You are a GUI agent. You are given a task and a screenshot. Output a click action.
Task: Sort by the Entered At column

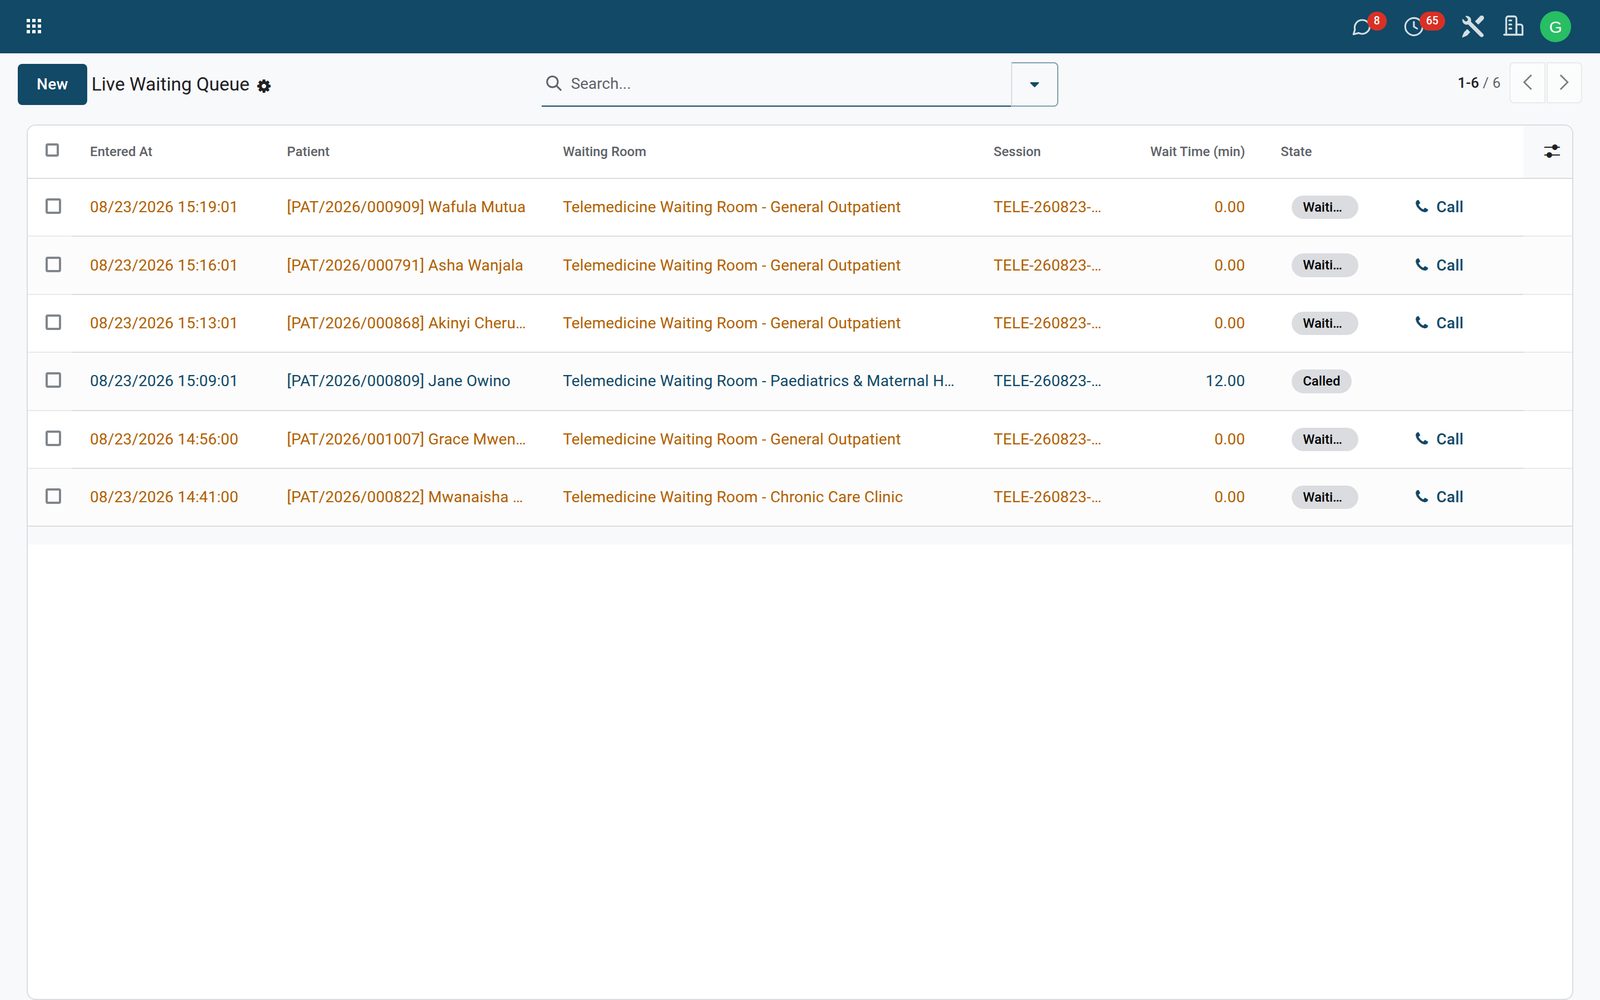[x=121, y=152]
